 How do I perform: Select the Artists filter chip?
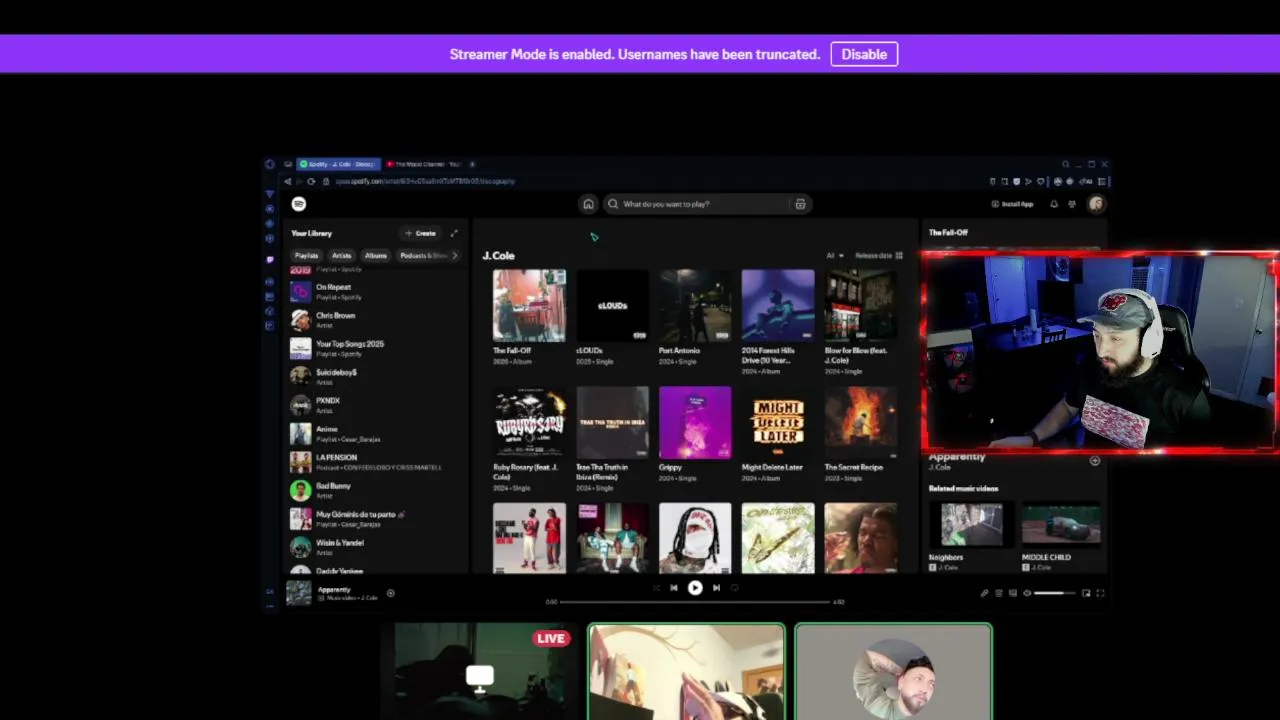click(x=342, y=255)
